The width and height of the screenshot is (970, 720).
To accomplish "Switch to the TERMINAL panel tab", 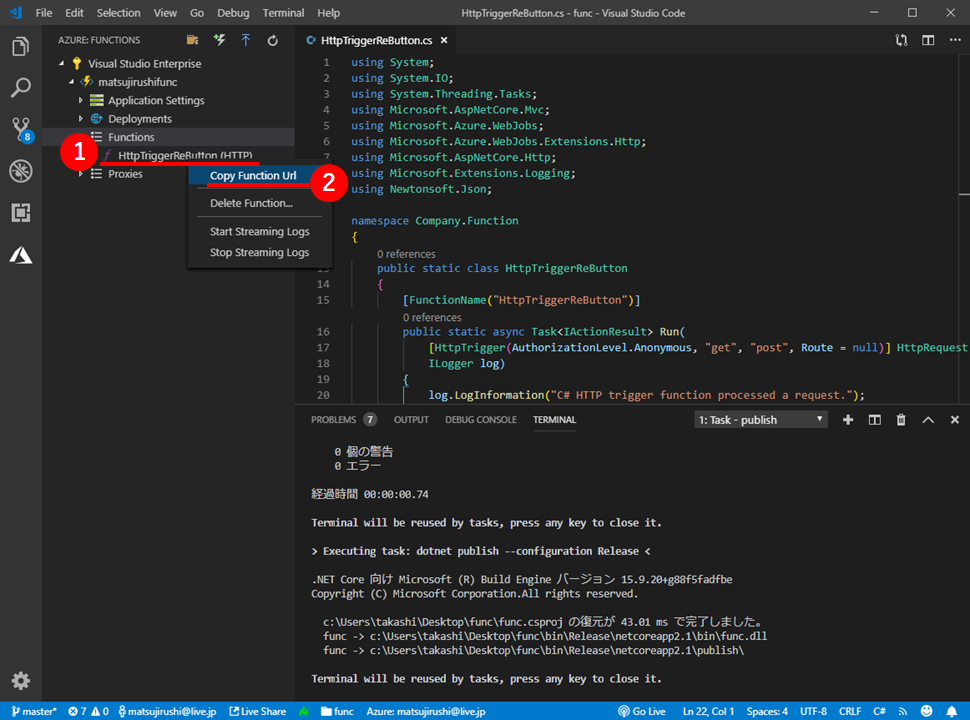I will [554, 420].
